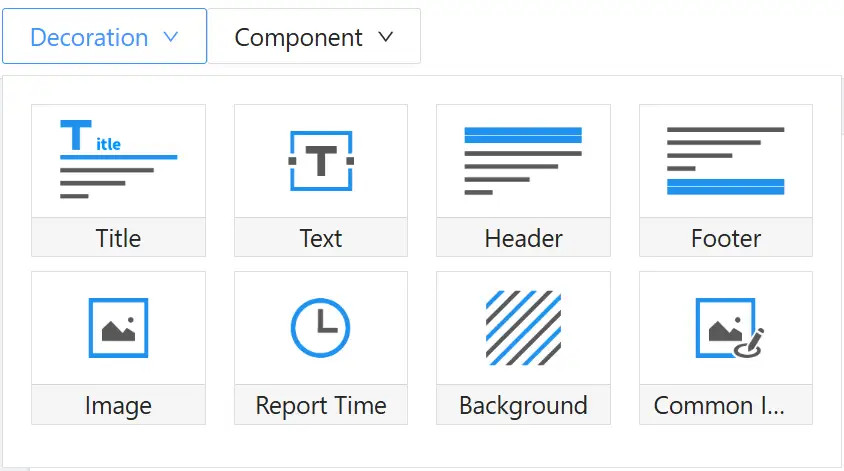The image size is (844, 471).
Task: Insert the Footer layout icon
Action: [x=725, y=160]
